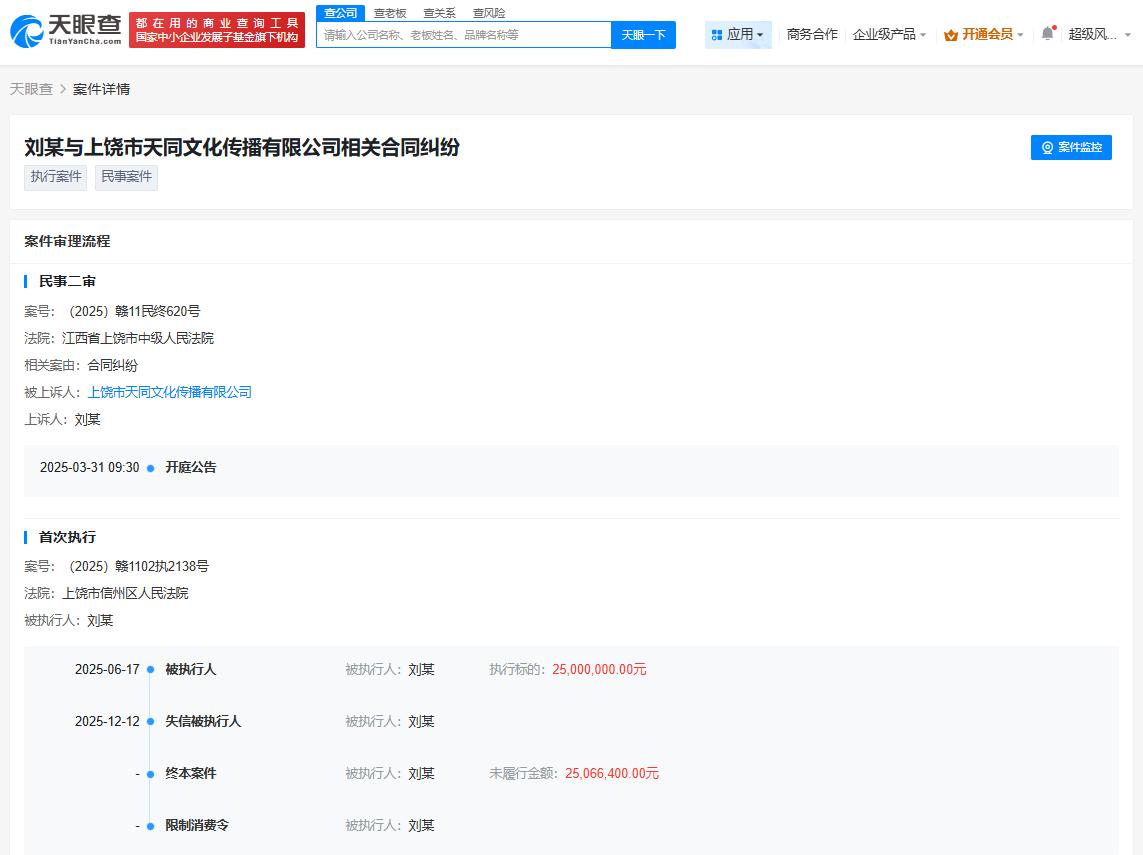Image resolution: width=1143 pixels, height=855 pixels.
Task: Click the notification bell icon
Action: point(1046,32)
